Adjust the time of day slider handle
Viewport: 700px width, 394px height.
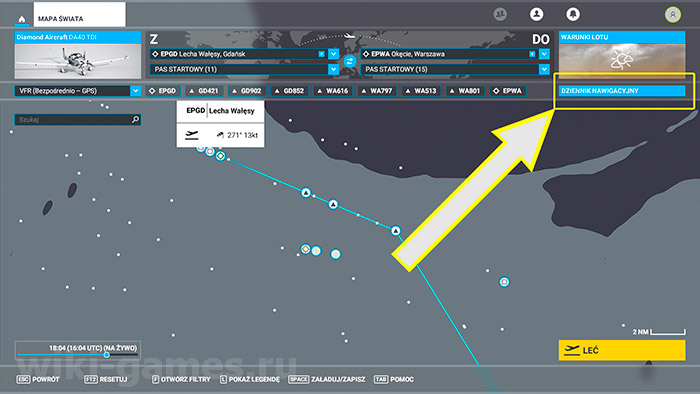(107, 355)
